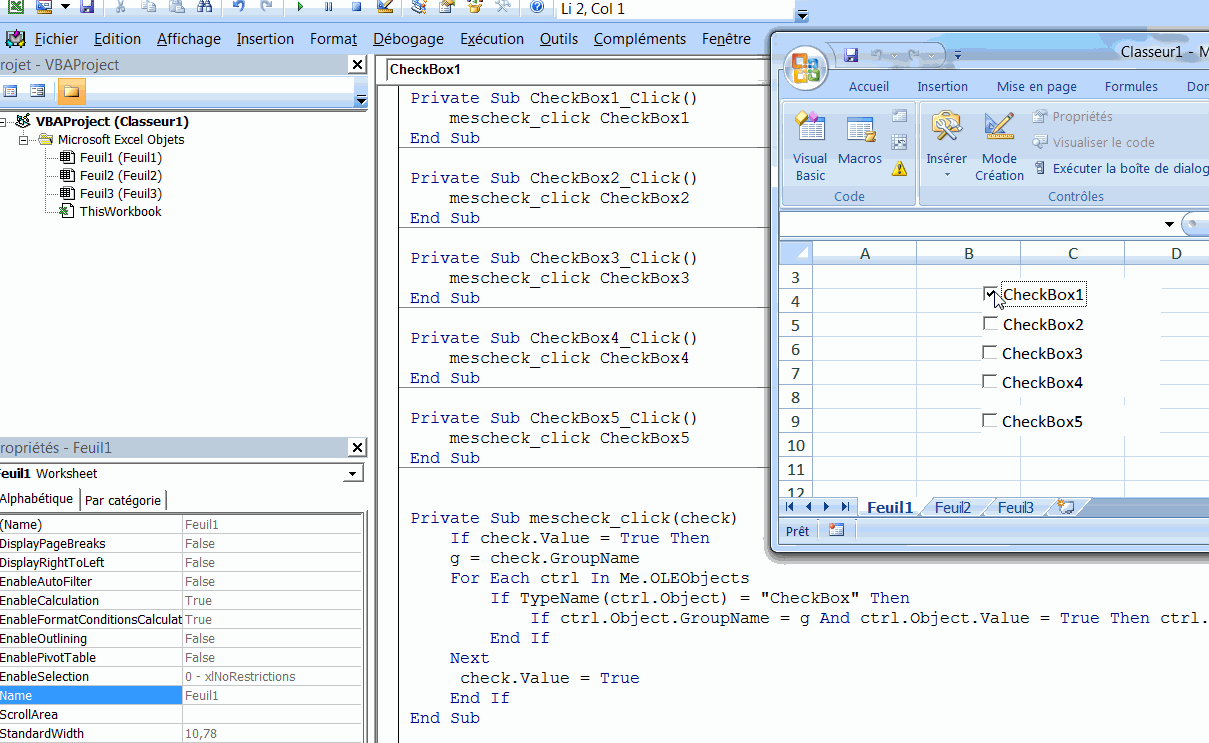Check the CheckBox5 checkbox on the sheet
1209x743 pixels.
pos(990,420)
